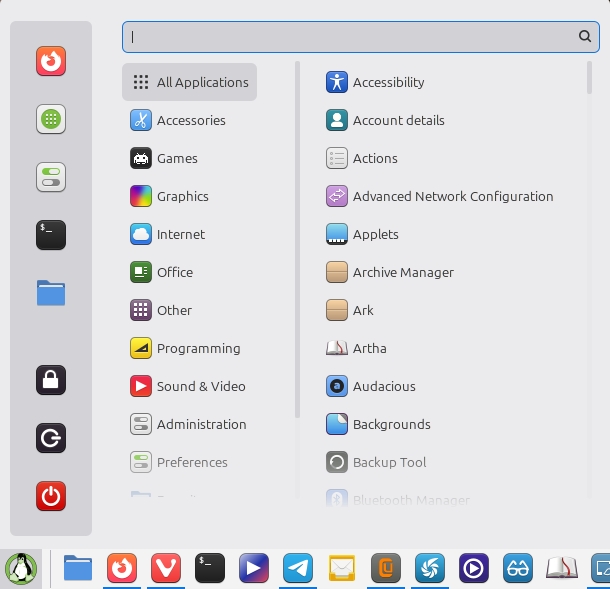The height and width of the screenshot is (589, 610).
Task: Launch Terminal from the favorites sidebar
Action: tap(51, 235)
